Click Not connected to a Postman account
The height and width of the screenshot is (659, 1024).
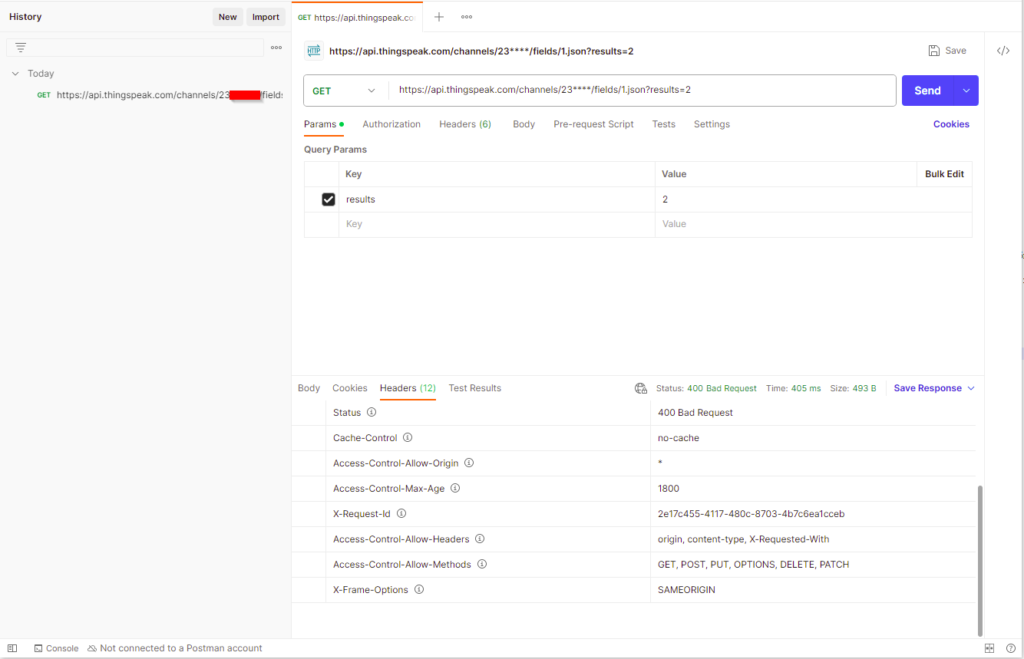(174, 648)
